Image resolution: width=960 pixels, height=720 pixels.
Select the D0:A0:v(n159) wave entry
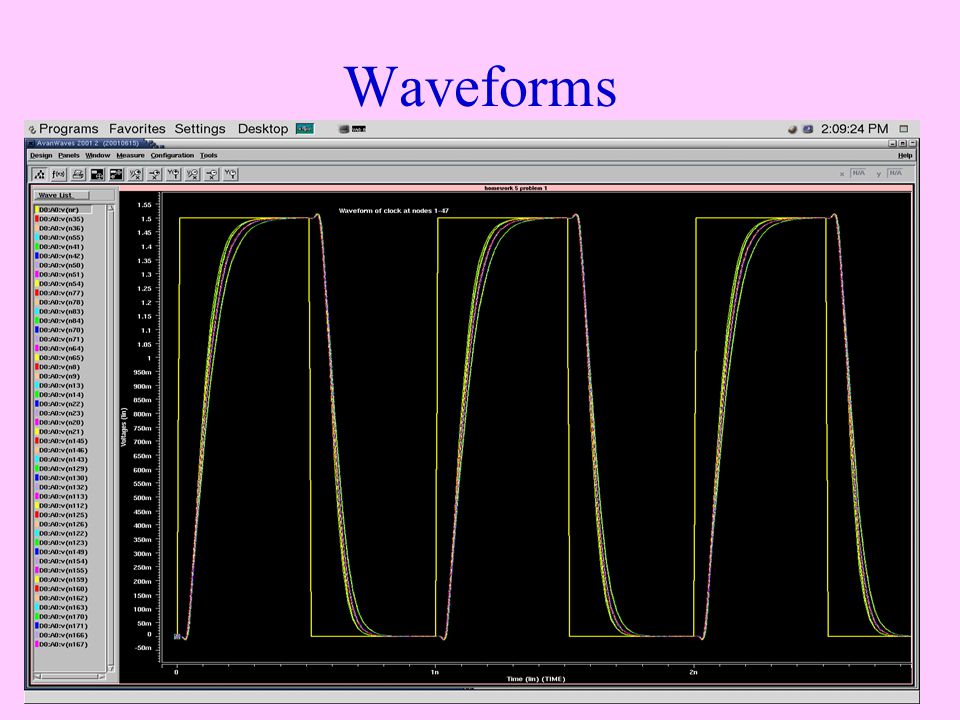[x=62, y=579]
